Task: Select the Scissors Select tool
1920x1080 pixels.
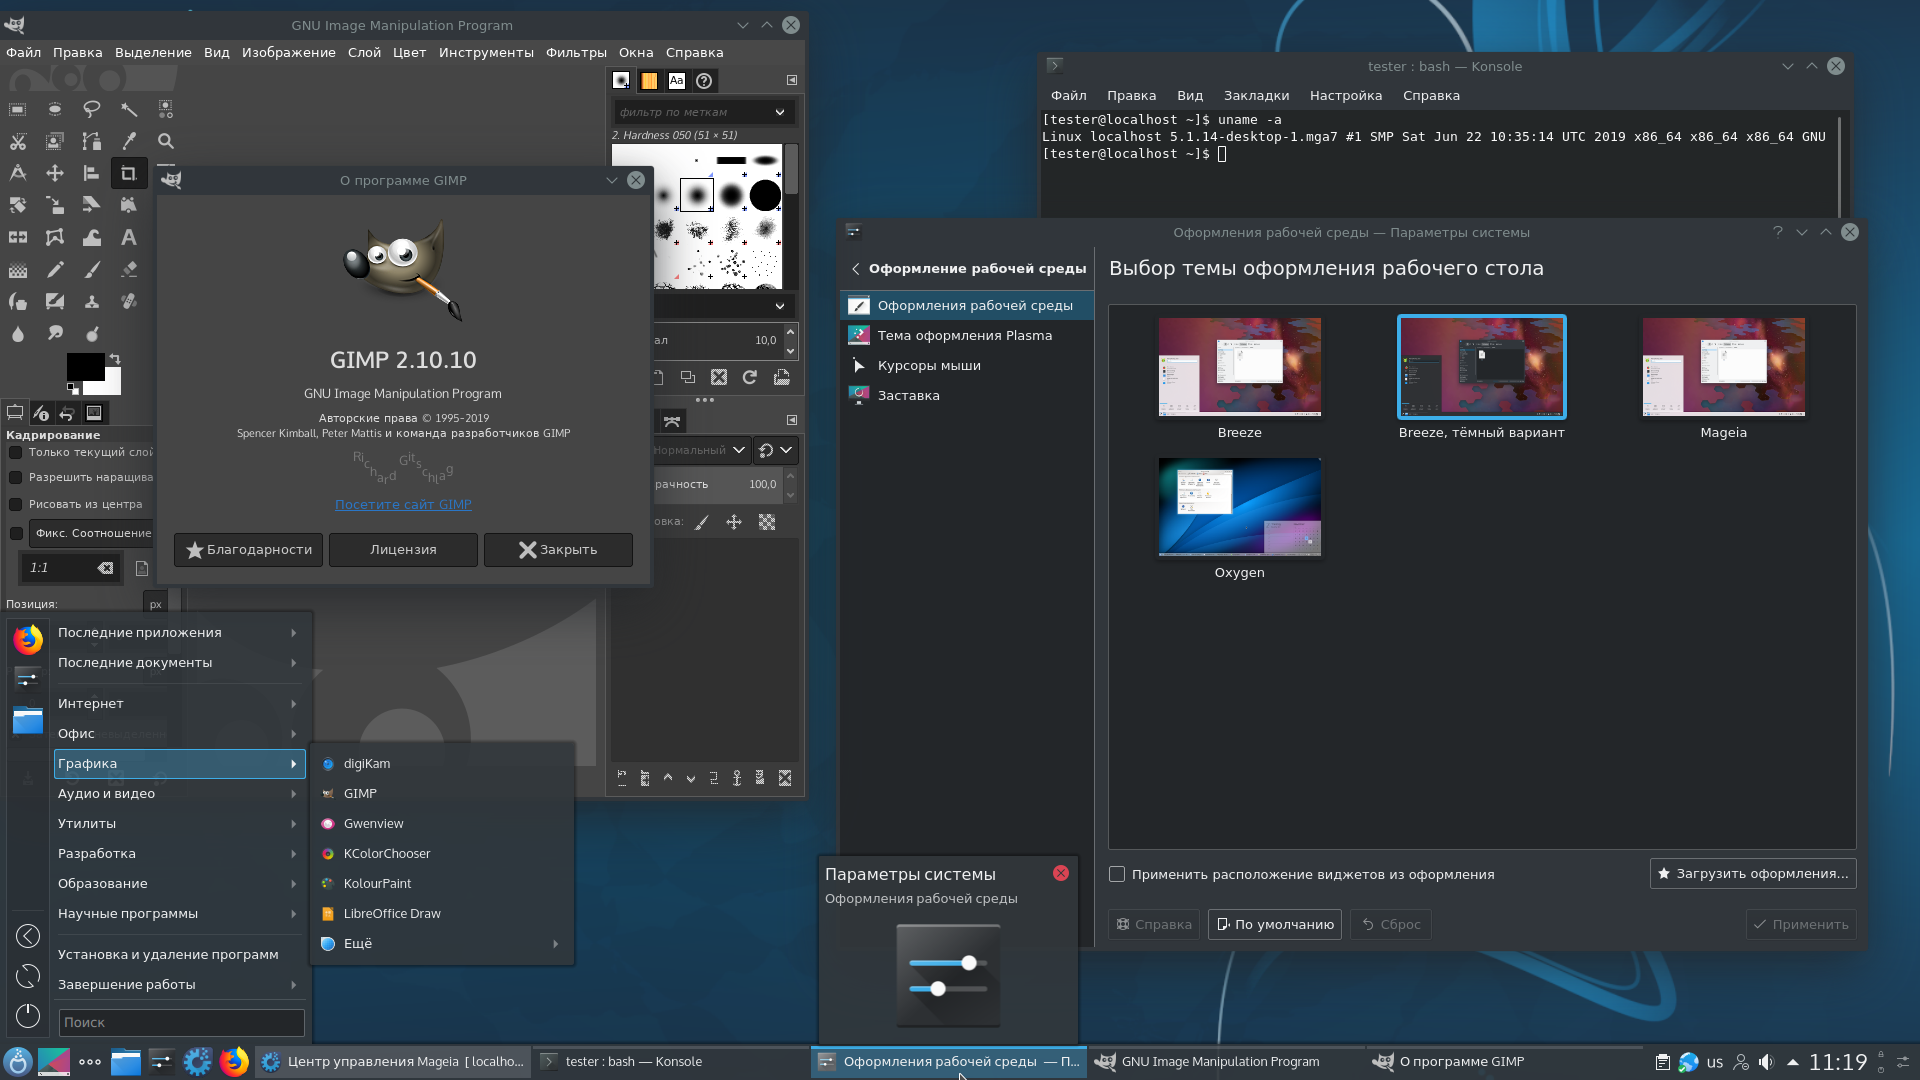Action: tap(18, 141)
